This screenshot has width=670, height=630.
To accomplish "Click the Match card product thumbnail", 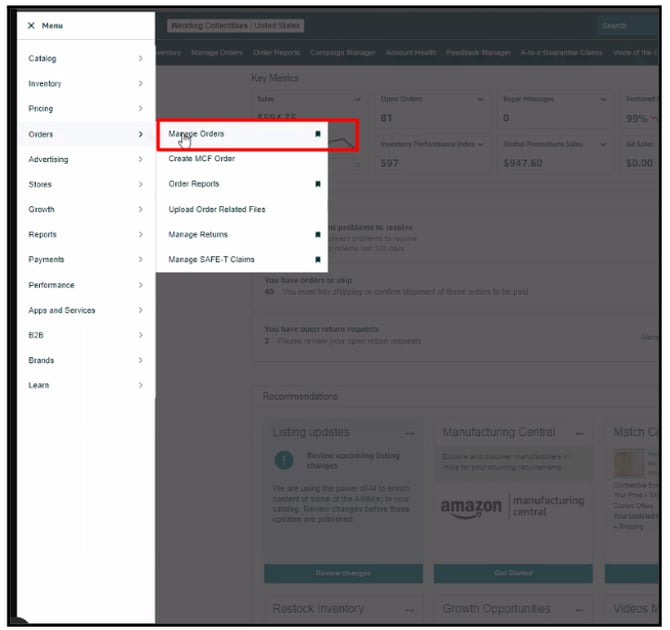I will point(629,462).
